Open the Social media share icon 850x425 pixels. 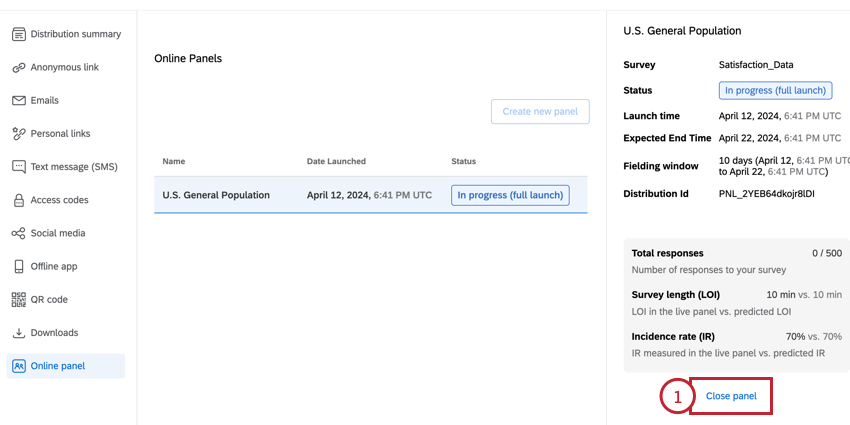coord(19,234)
